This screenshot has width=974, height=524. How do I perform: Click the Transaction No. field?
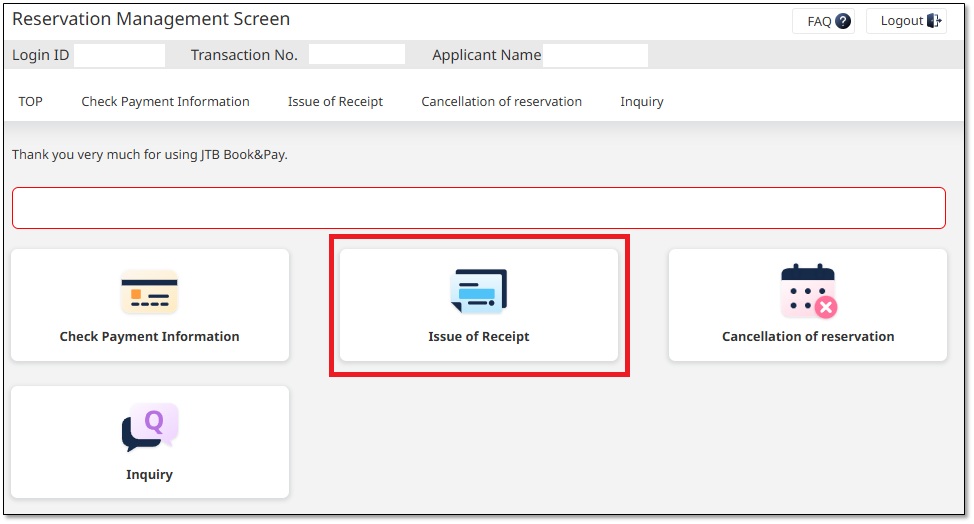coord(356,55)
